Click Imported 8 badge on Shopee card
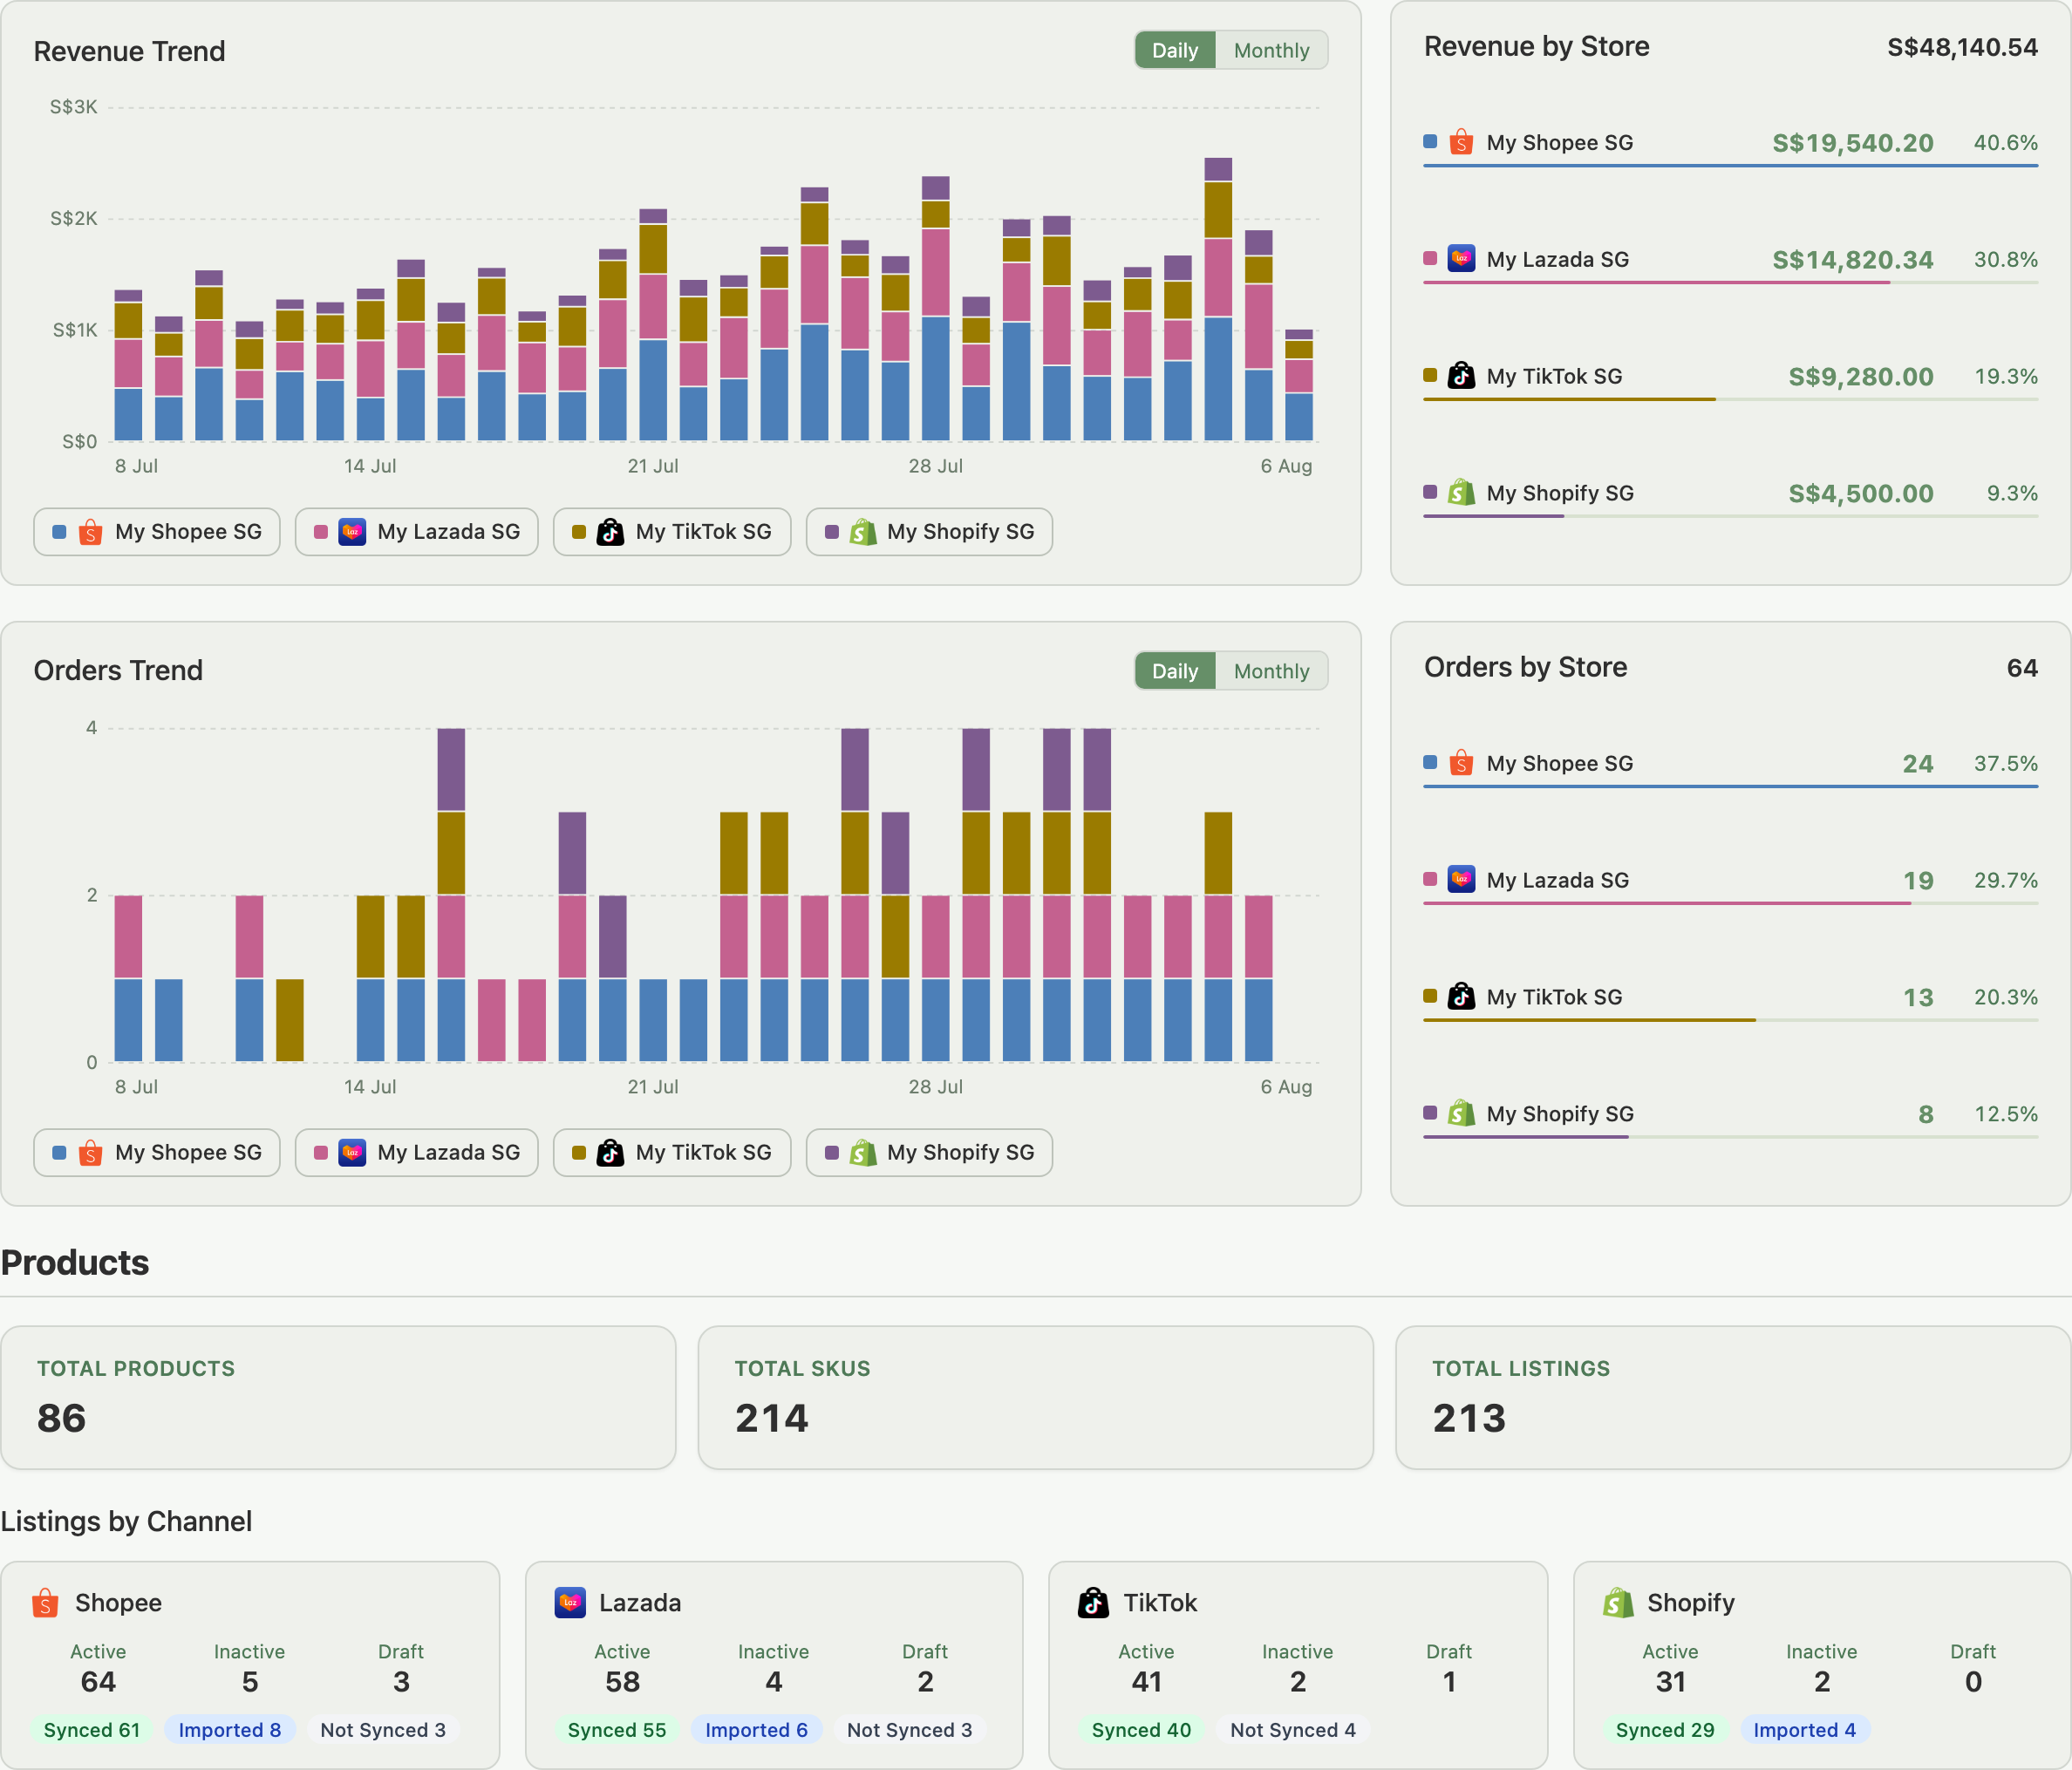 (230, 1730)
